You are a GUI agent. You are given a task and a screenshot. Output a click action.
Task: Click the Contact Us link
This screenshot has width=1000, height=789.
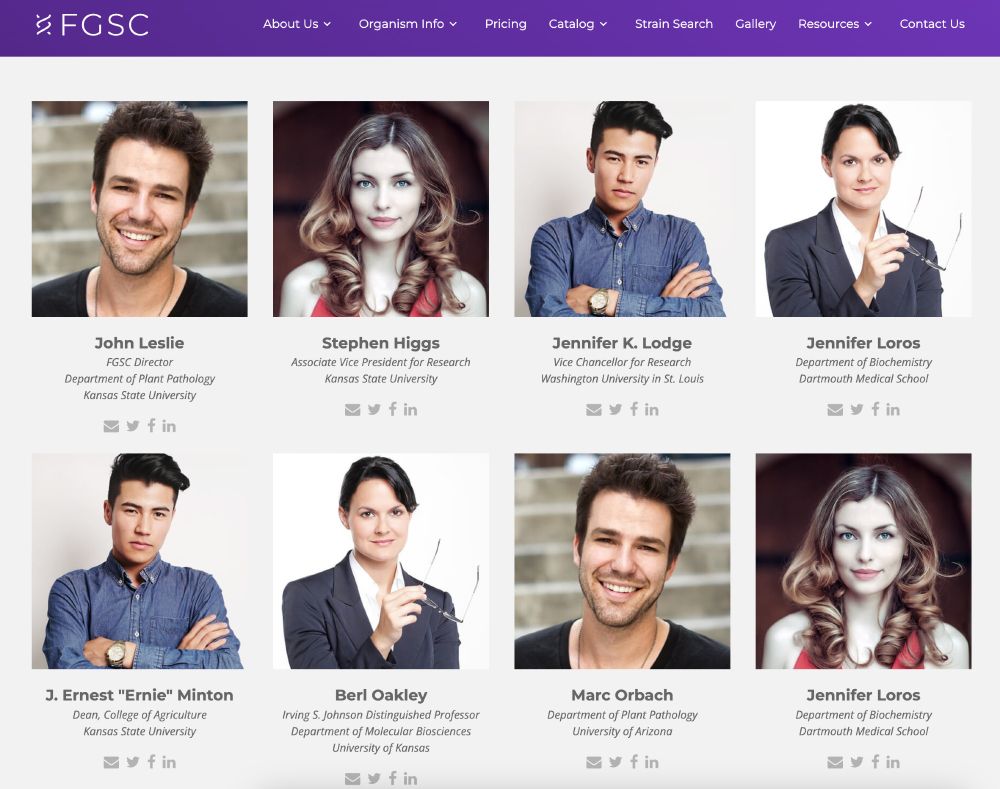[932, 24]
